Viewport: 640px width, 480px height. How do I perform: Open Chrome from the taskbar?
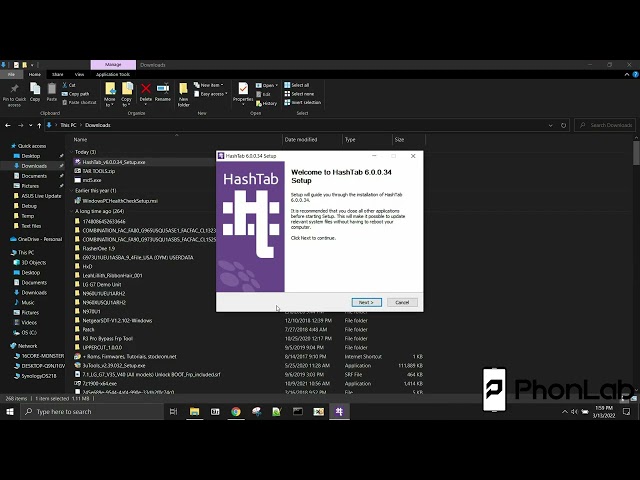tap(236, 412)
